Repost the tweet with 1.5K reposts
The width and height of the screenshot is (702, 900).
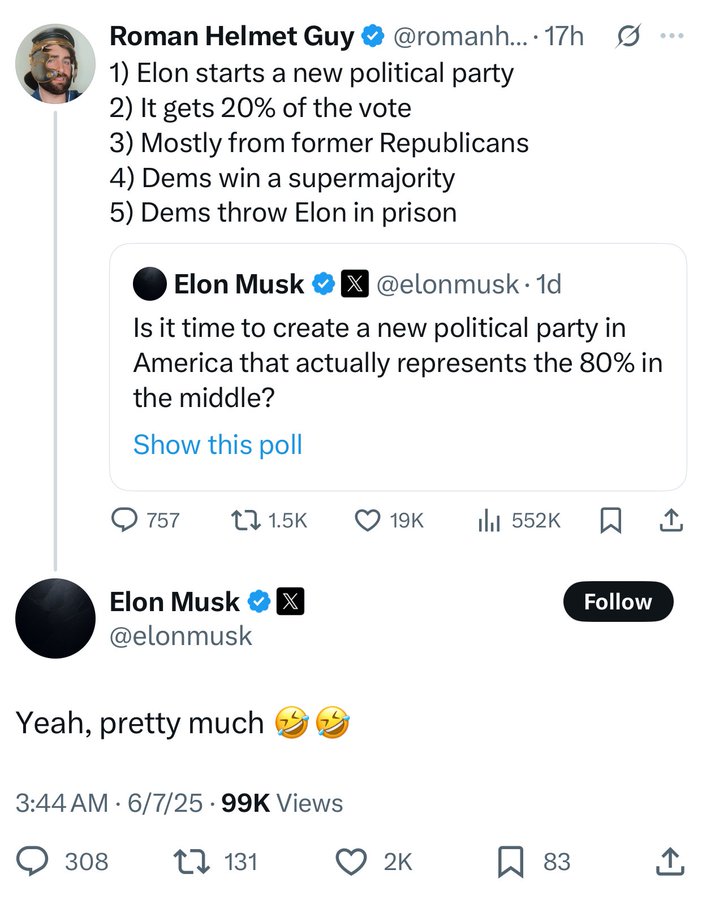click(269, 520)
